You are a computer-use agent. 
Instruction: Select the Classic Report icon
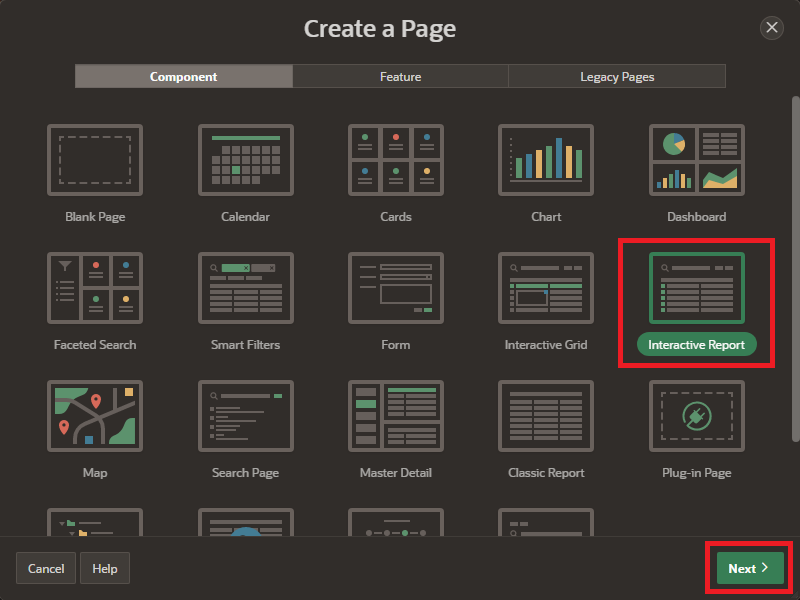(546, 416)
